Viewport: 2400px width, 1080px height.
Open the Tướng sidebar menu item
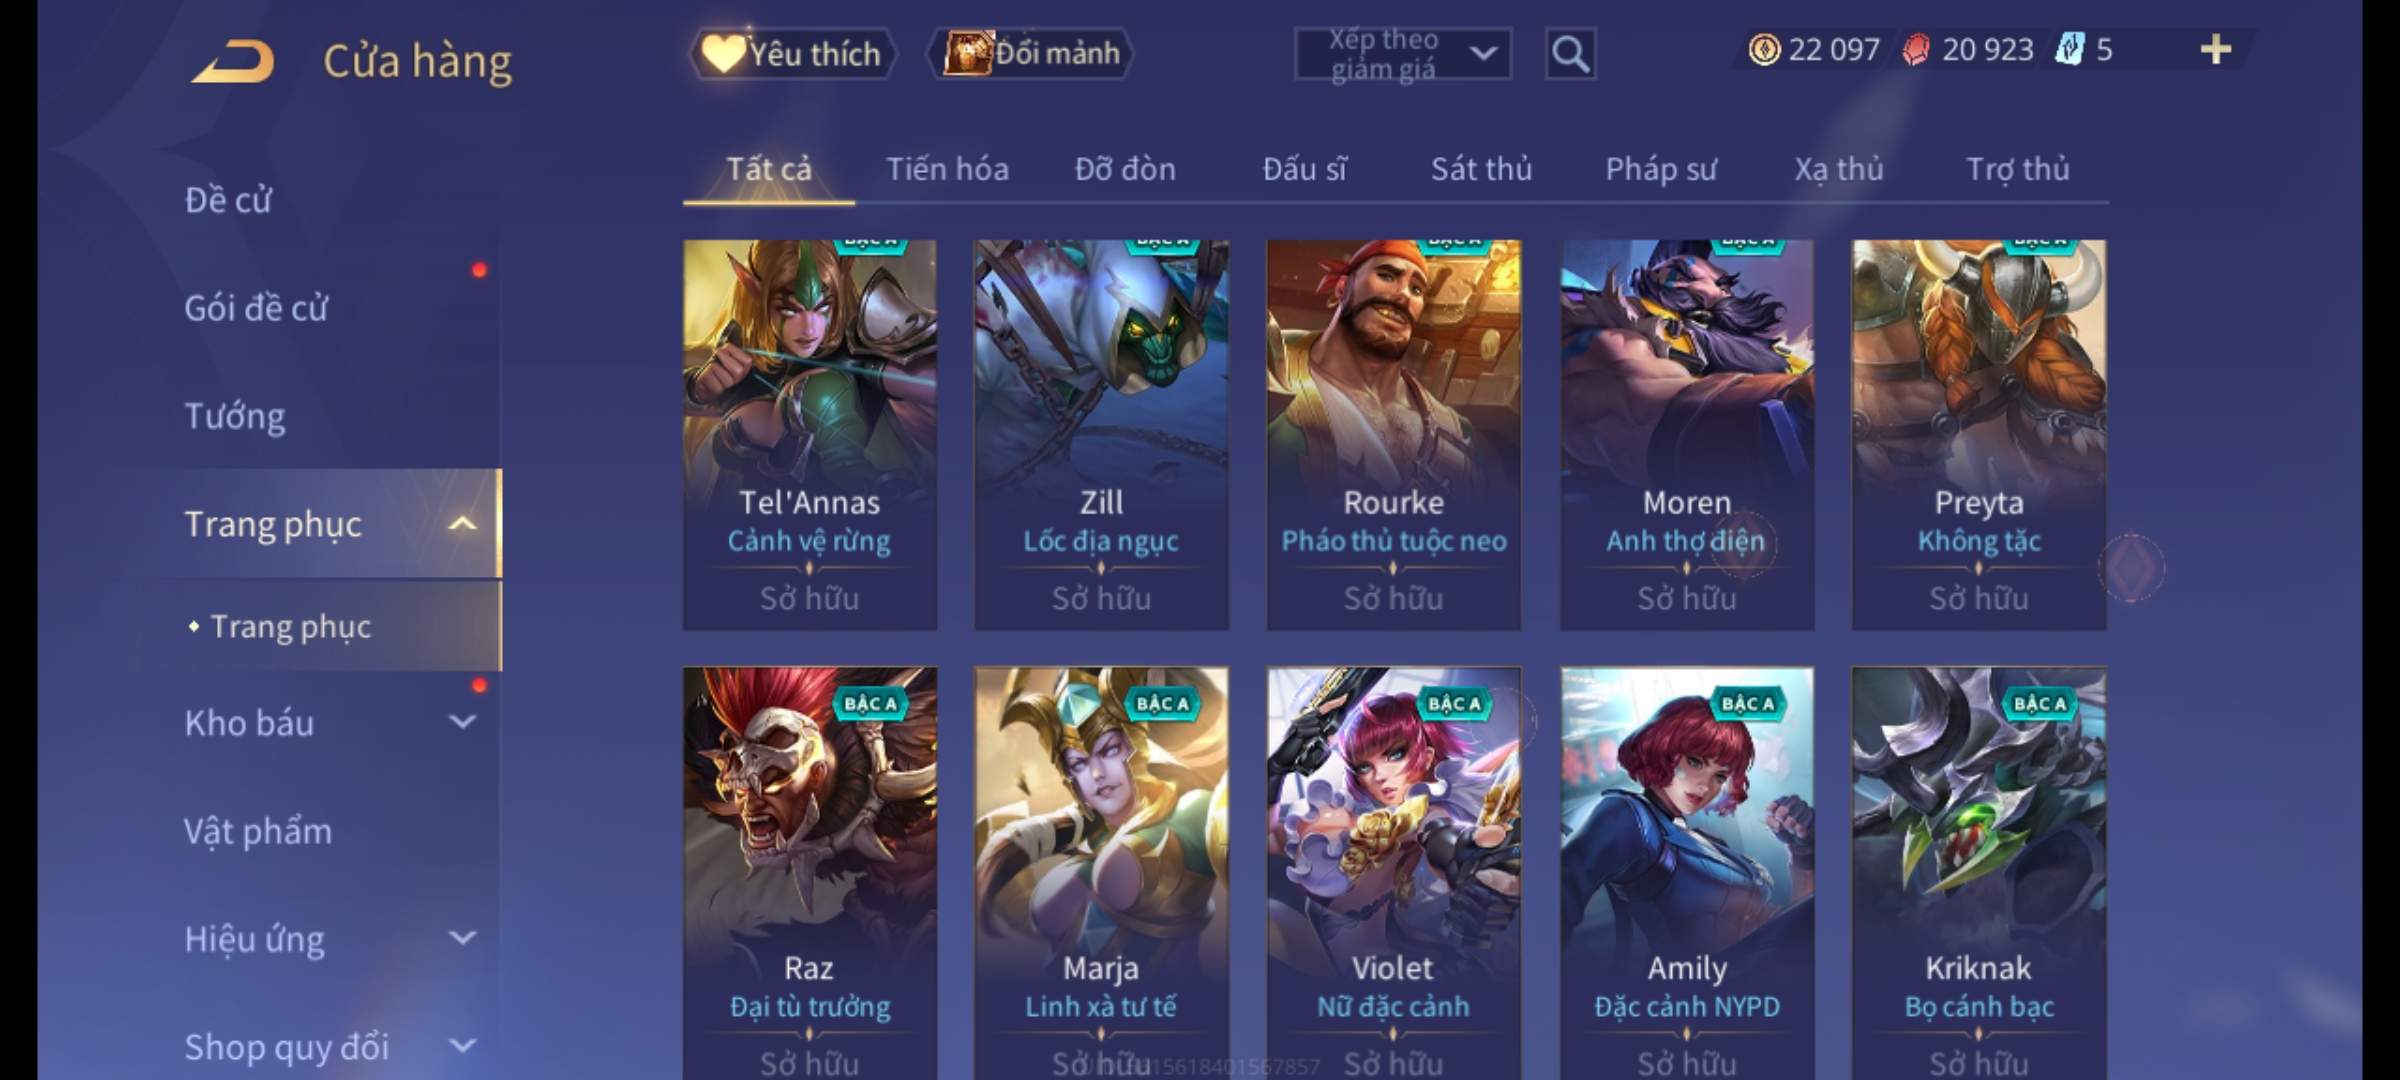234,416
